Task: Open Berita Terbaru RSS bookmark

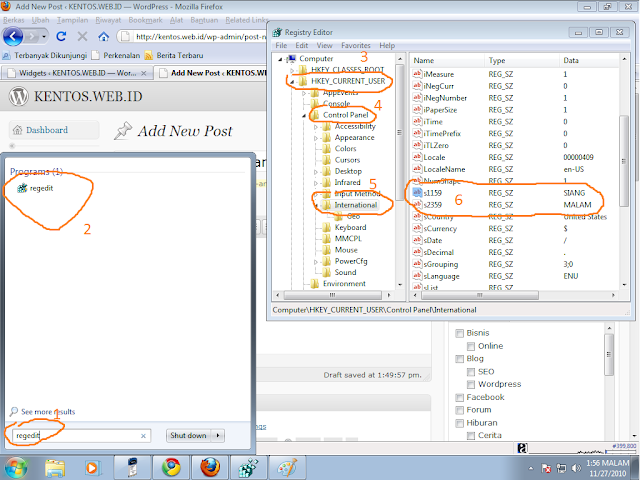Action: 174,56
